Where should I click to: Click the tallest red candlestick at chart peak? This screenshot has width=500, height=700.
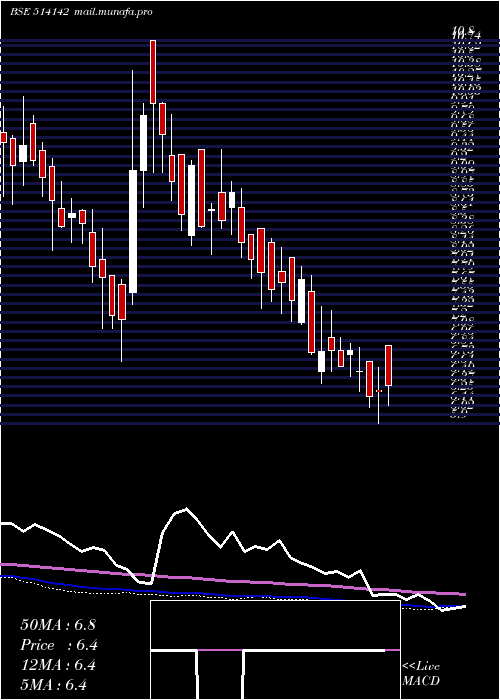pos(153,72)
